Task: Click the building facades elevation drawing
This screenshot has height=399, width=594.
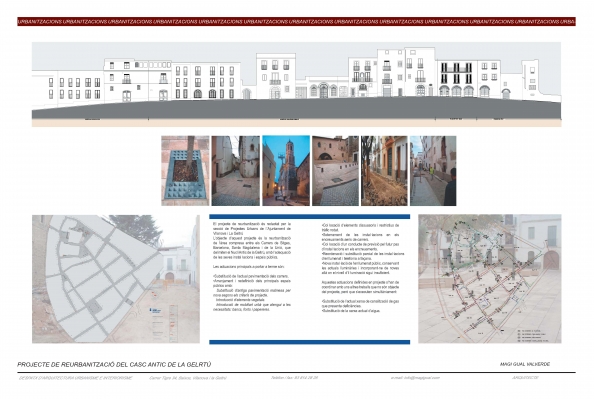Action: 296,84
